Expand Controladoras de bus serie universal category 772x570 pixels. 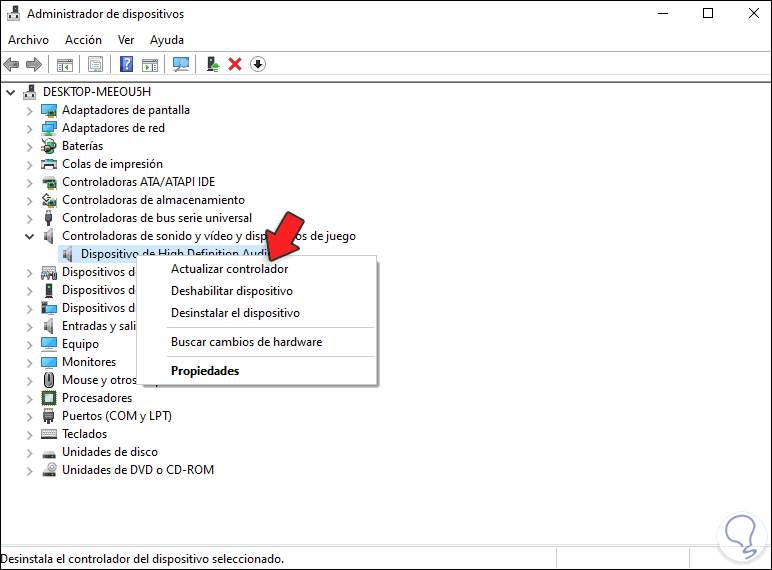(30, 219)
